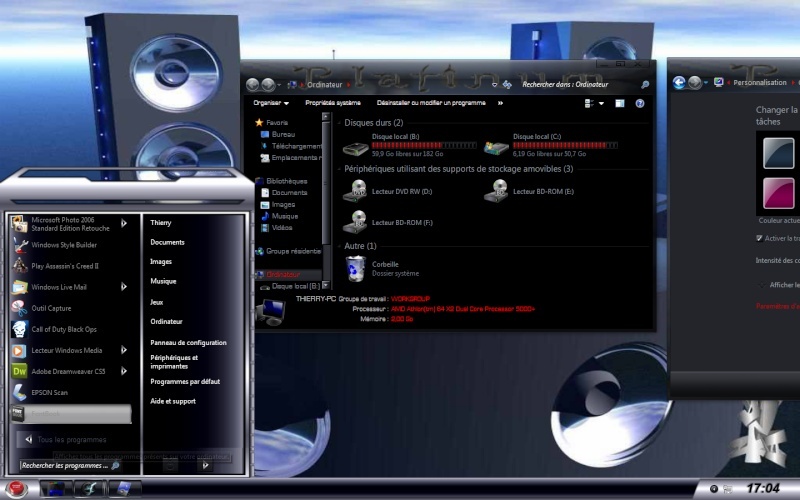800x500 pixels.
Task: Refresh the Ordinateur address bar
Action: 507,85
